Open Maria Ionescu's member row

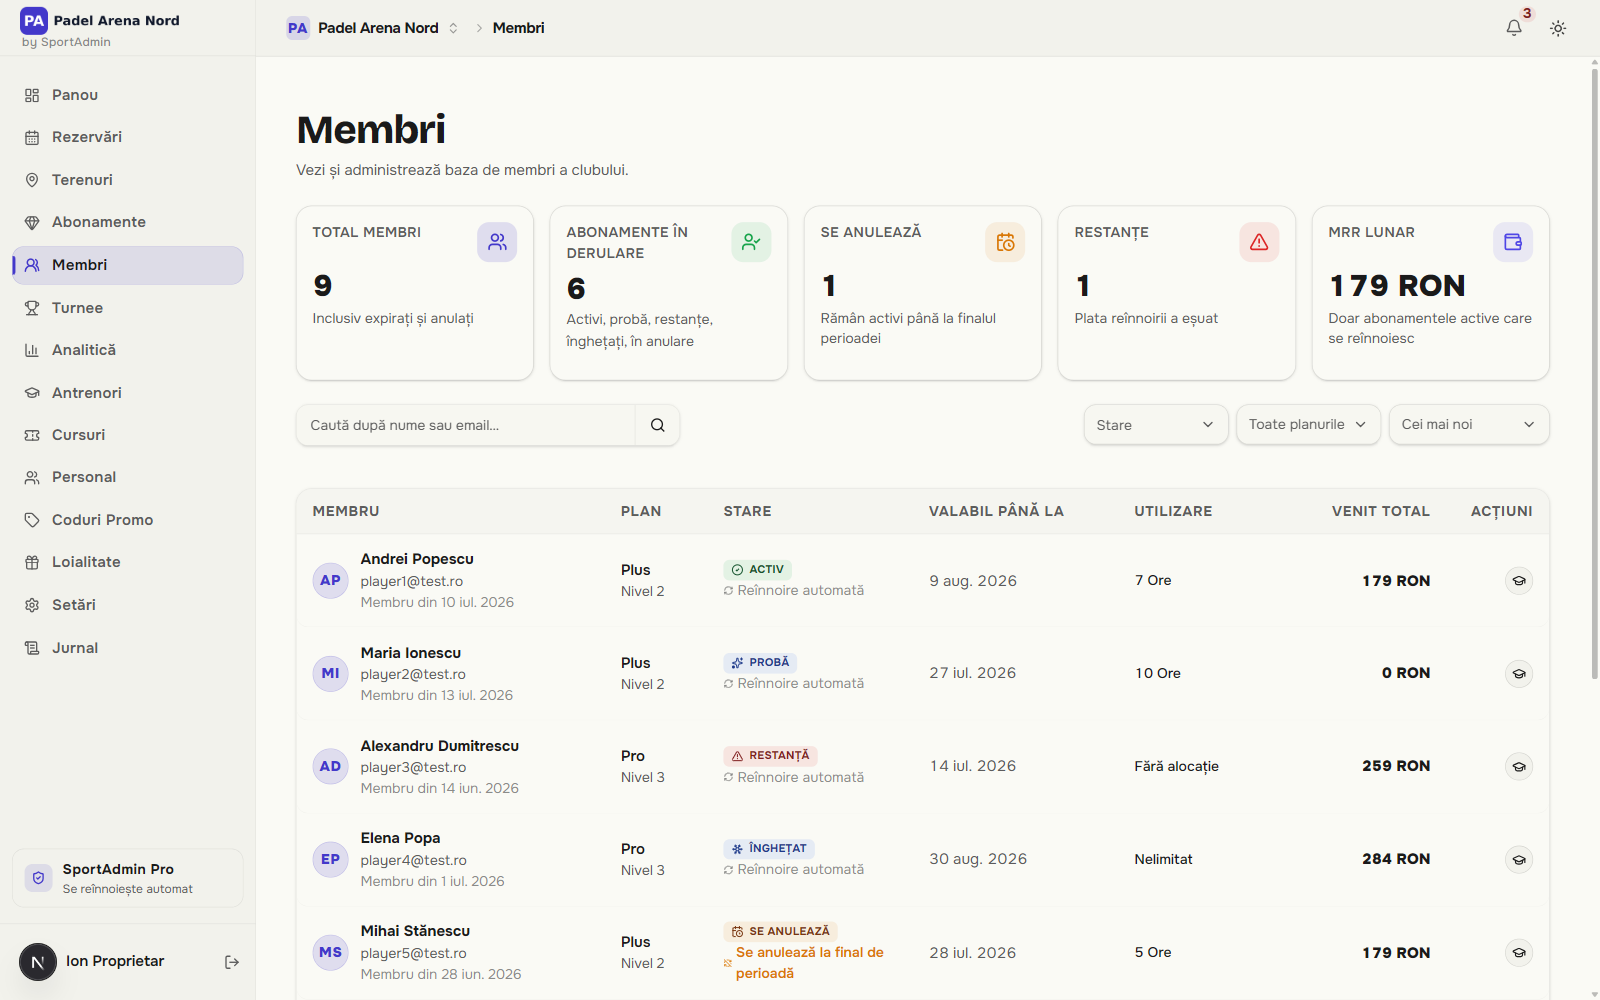pos(922,674)
